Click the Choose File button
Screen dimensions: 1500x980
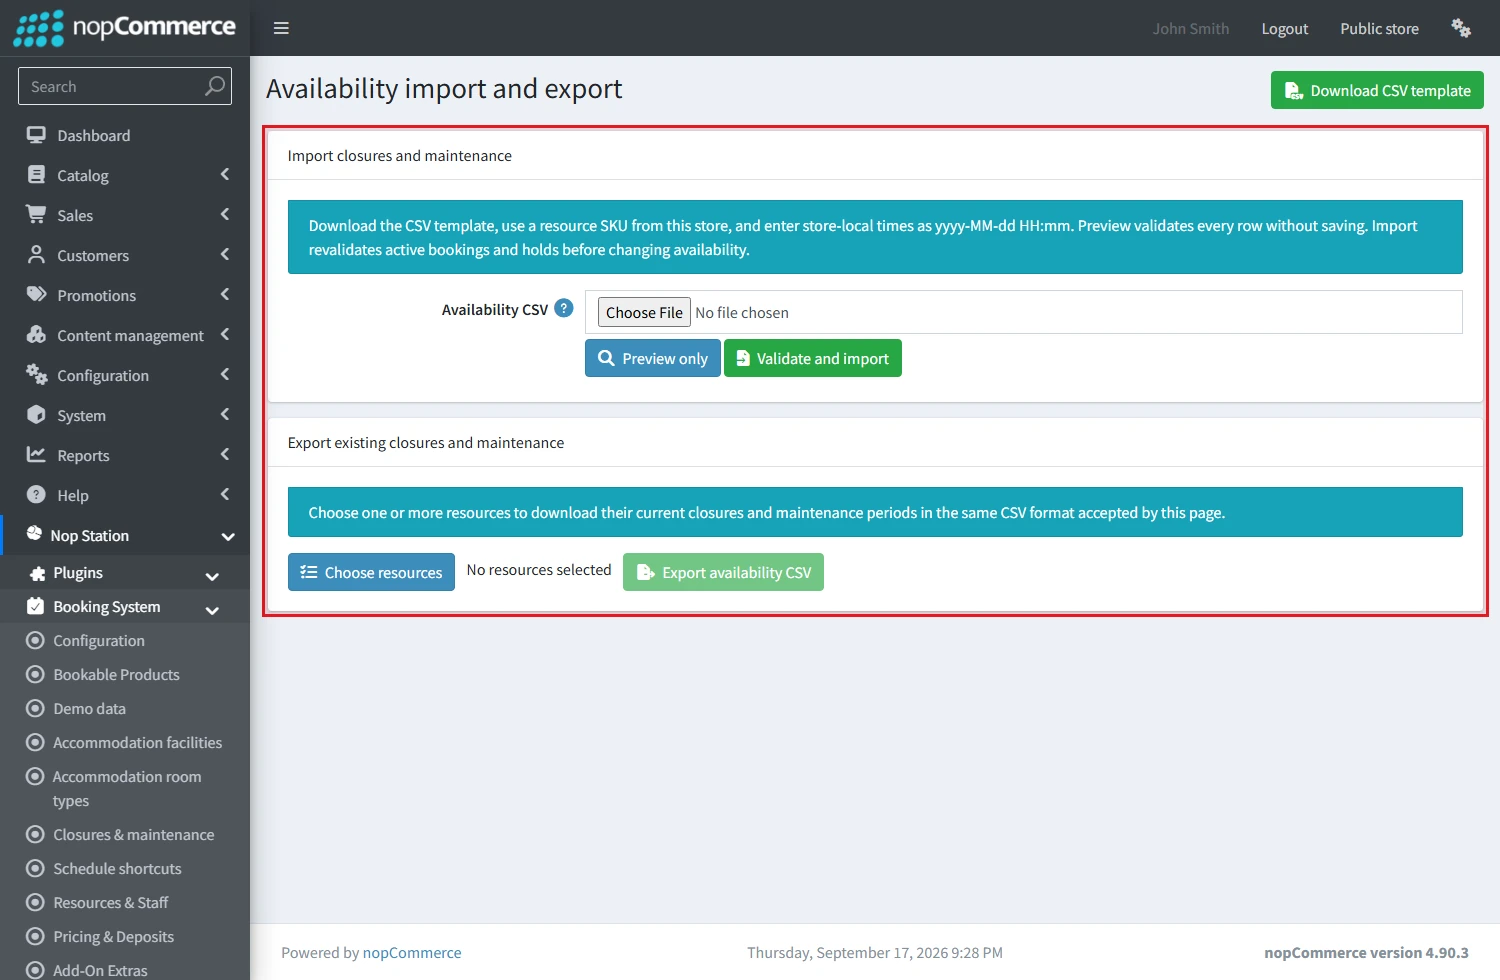[x=644, y=312]
